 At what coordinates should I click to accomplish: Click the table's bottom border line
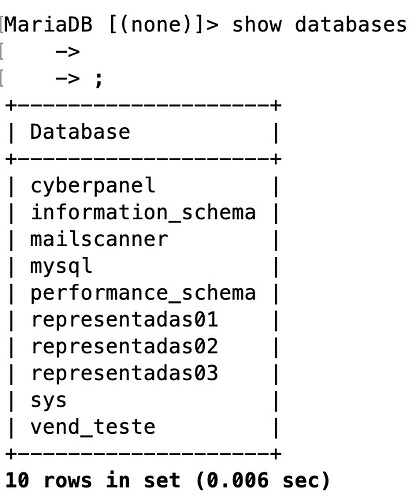coord(143,454)
